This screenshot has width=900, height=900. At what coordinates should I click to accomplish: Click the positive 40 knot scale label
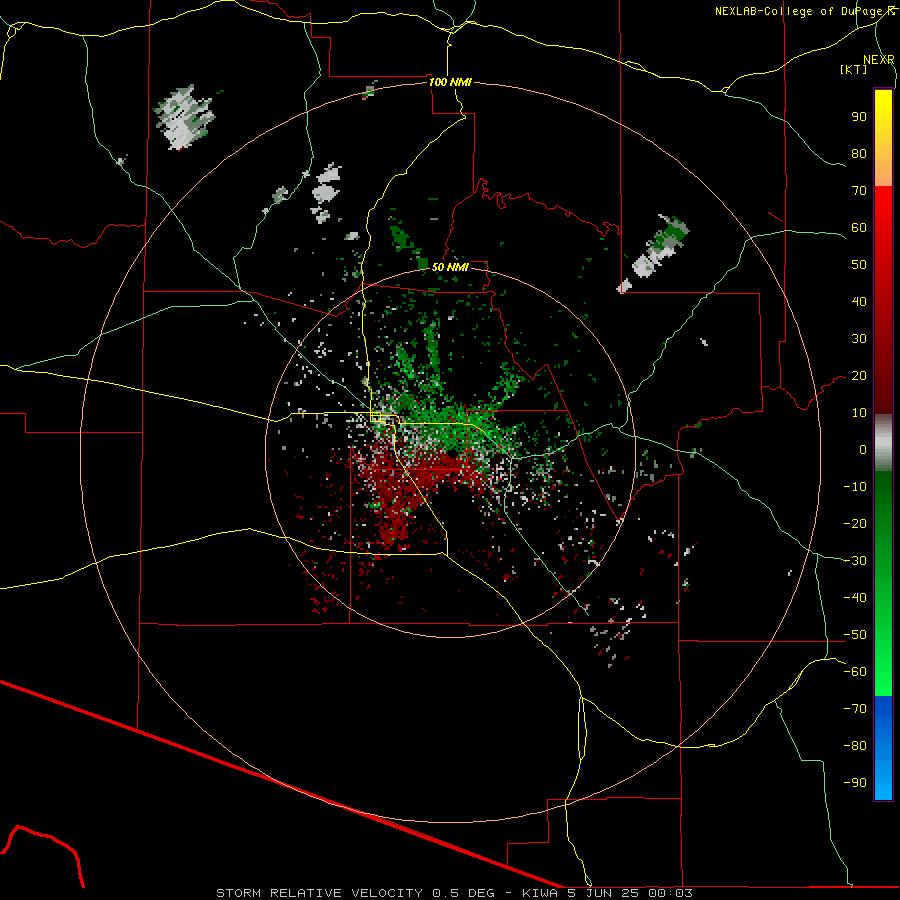(859, 302)
